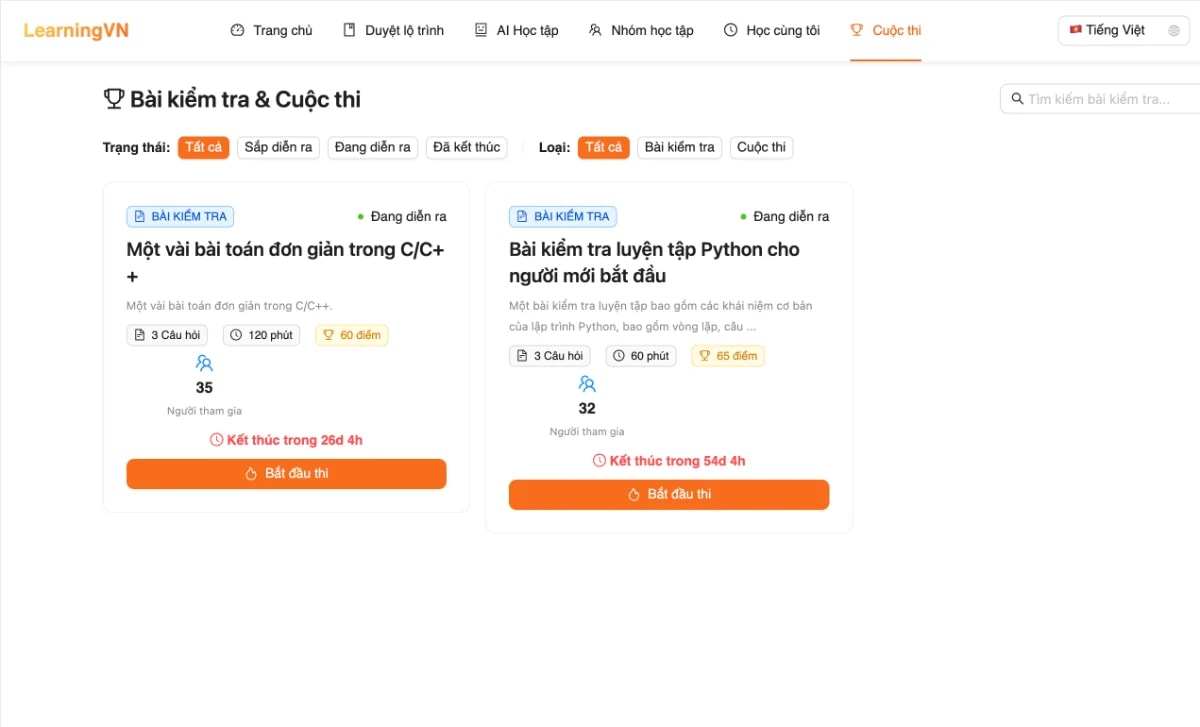Click the trophy icon beside page title

[x=114, y=99]
